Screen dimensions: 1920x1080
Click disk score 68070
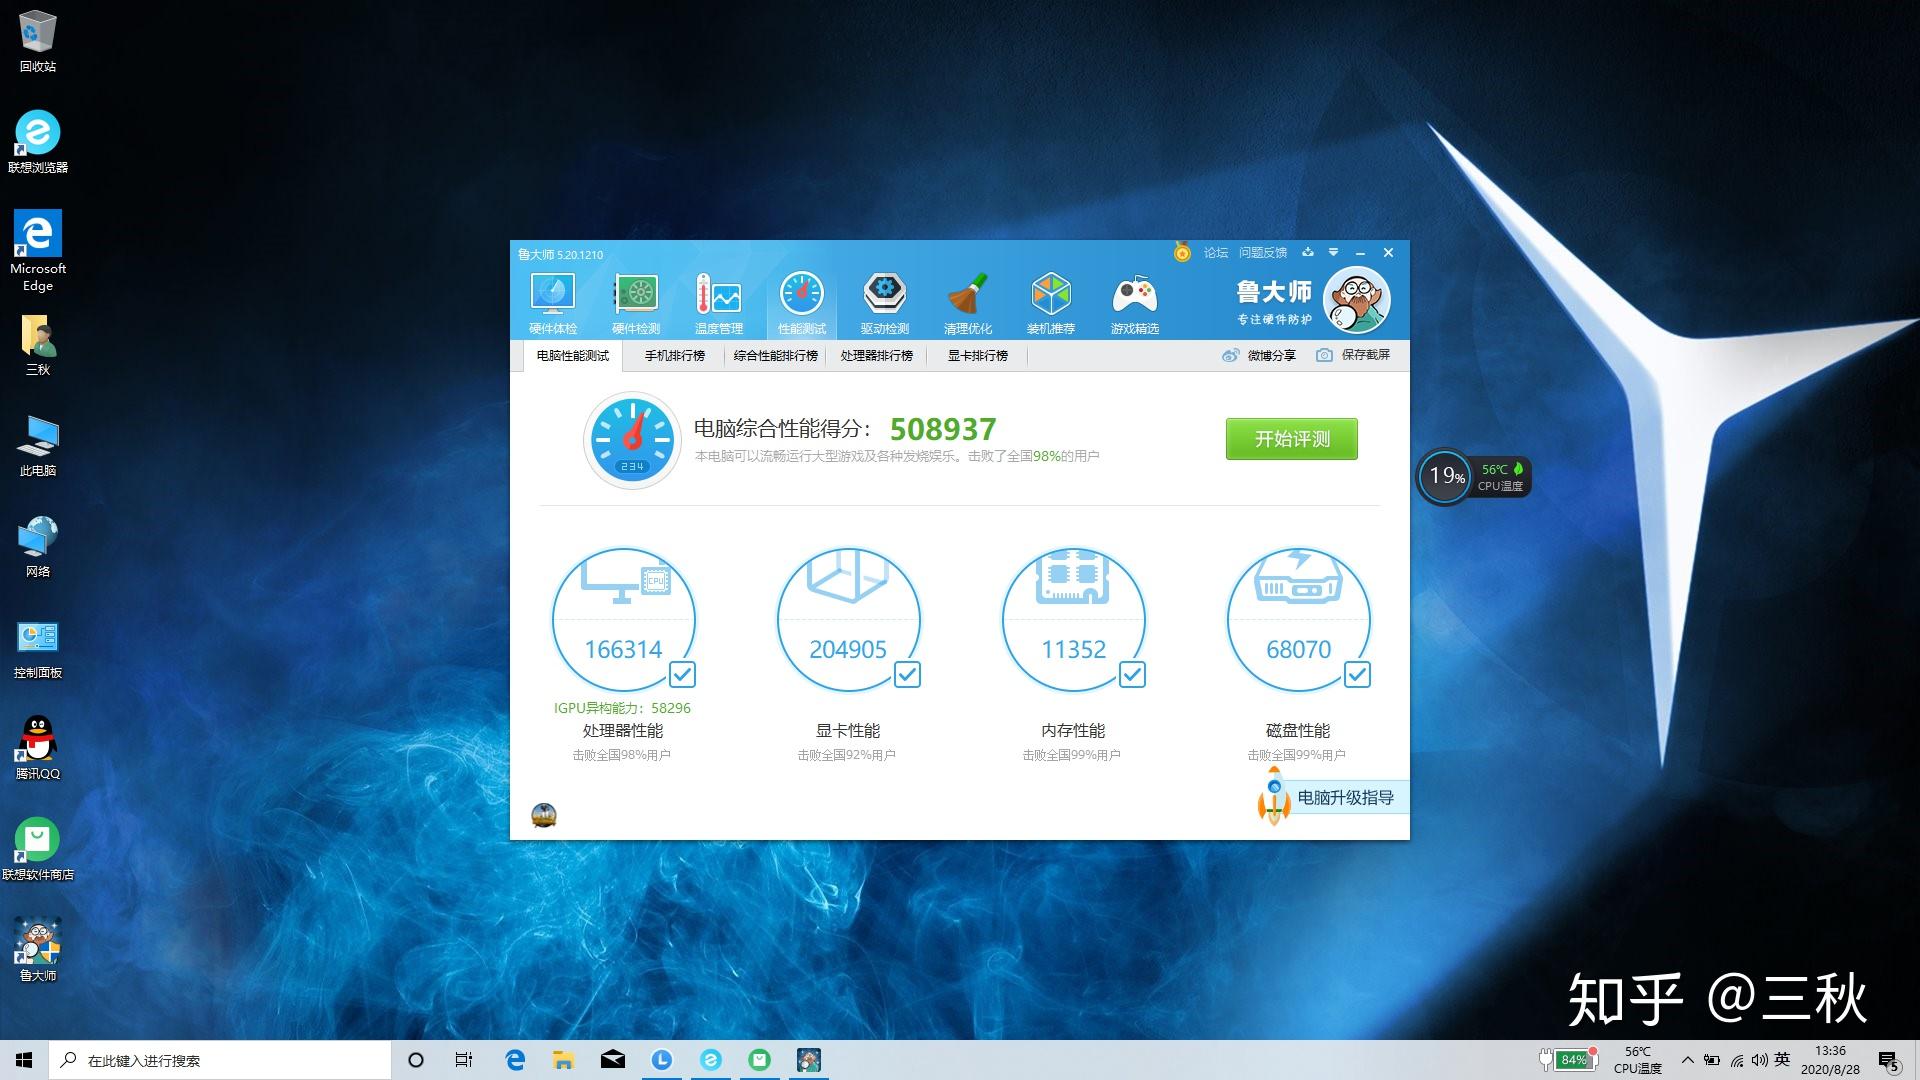coord(1298,650)
